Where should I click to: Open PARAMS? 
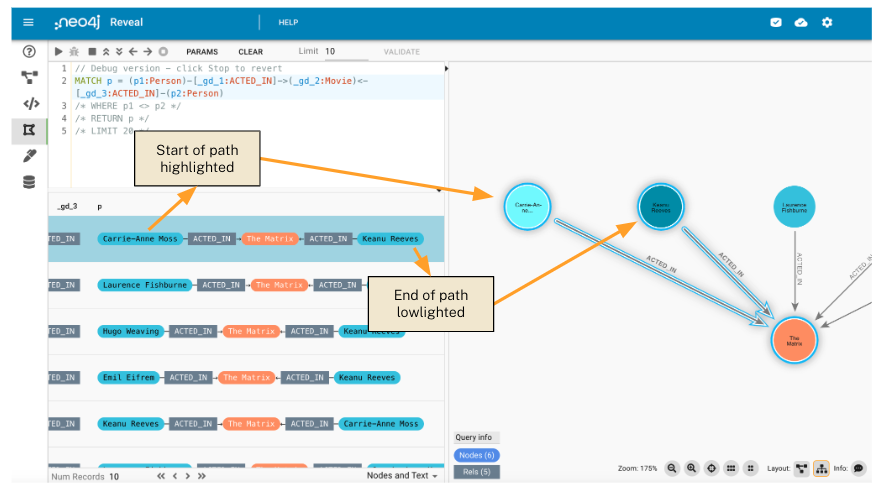tap(202, 52)
